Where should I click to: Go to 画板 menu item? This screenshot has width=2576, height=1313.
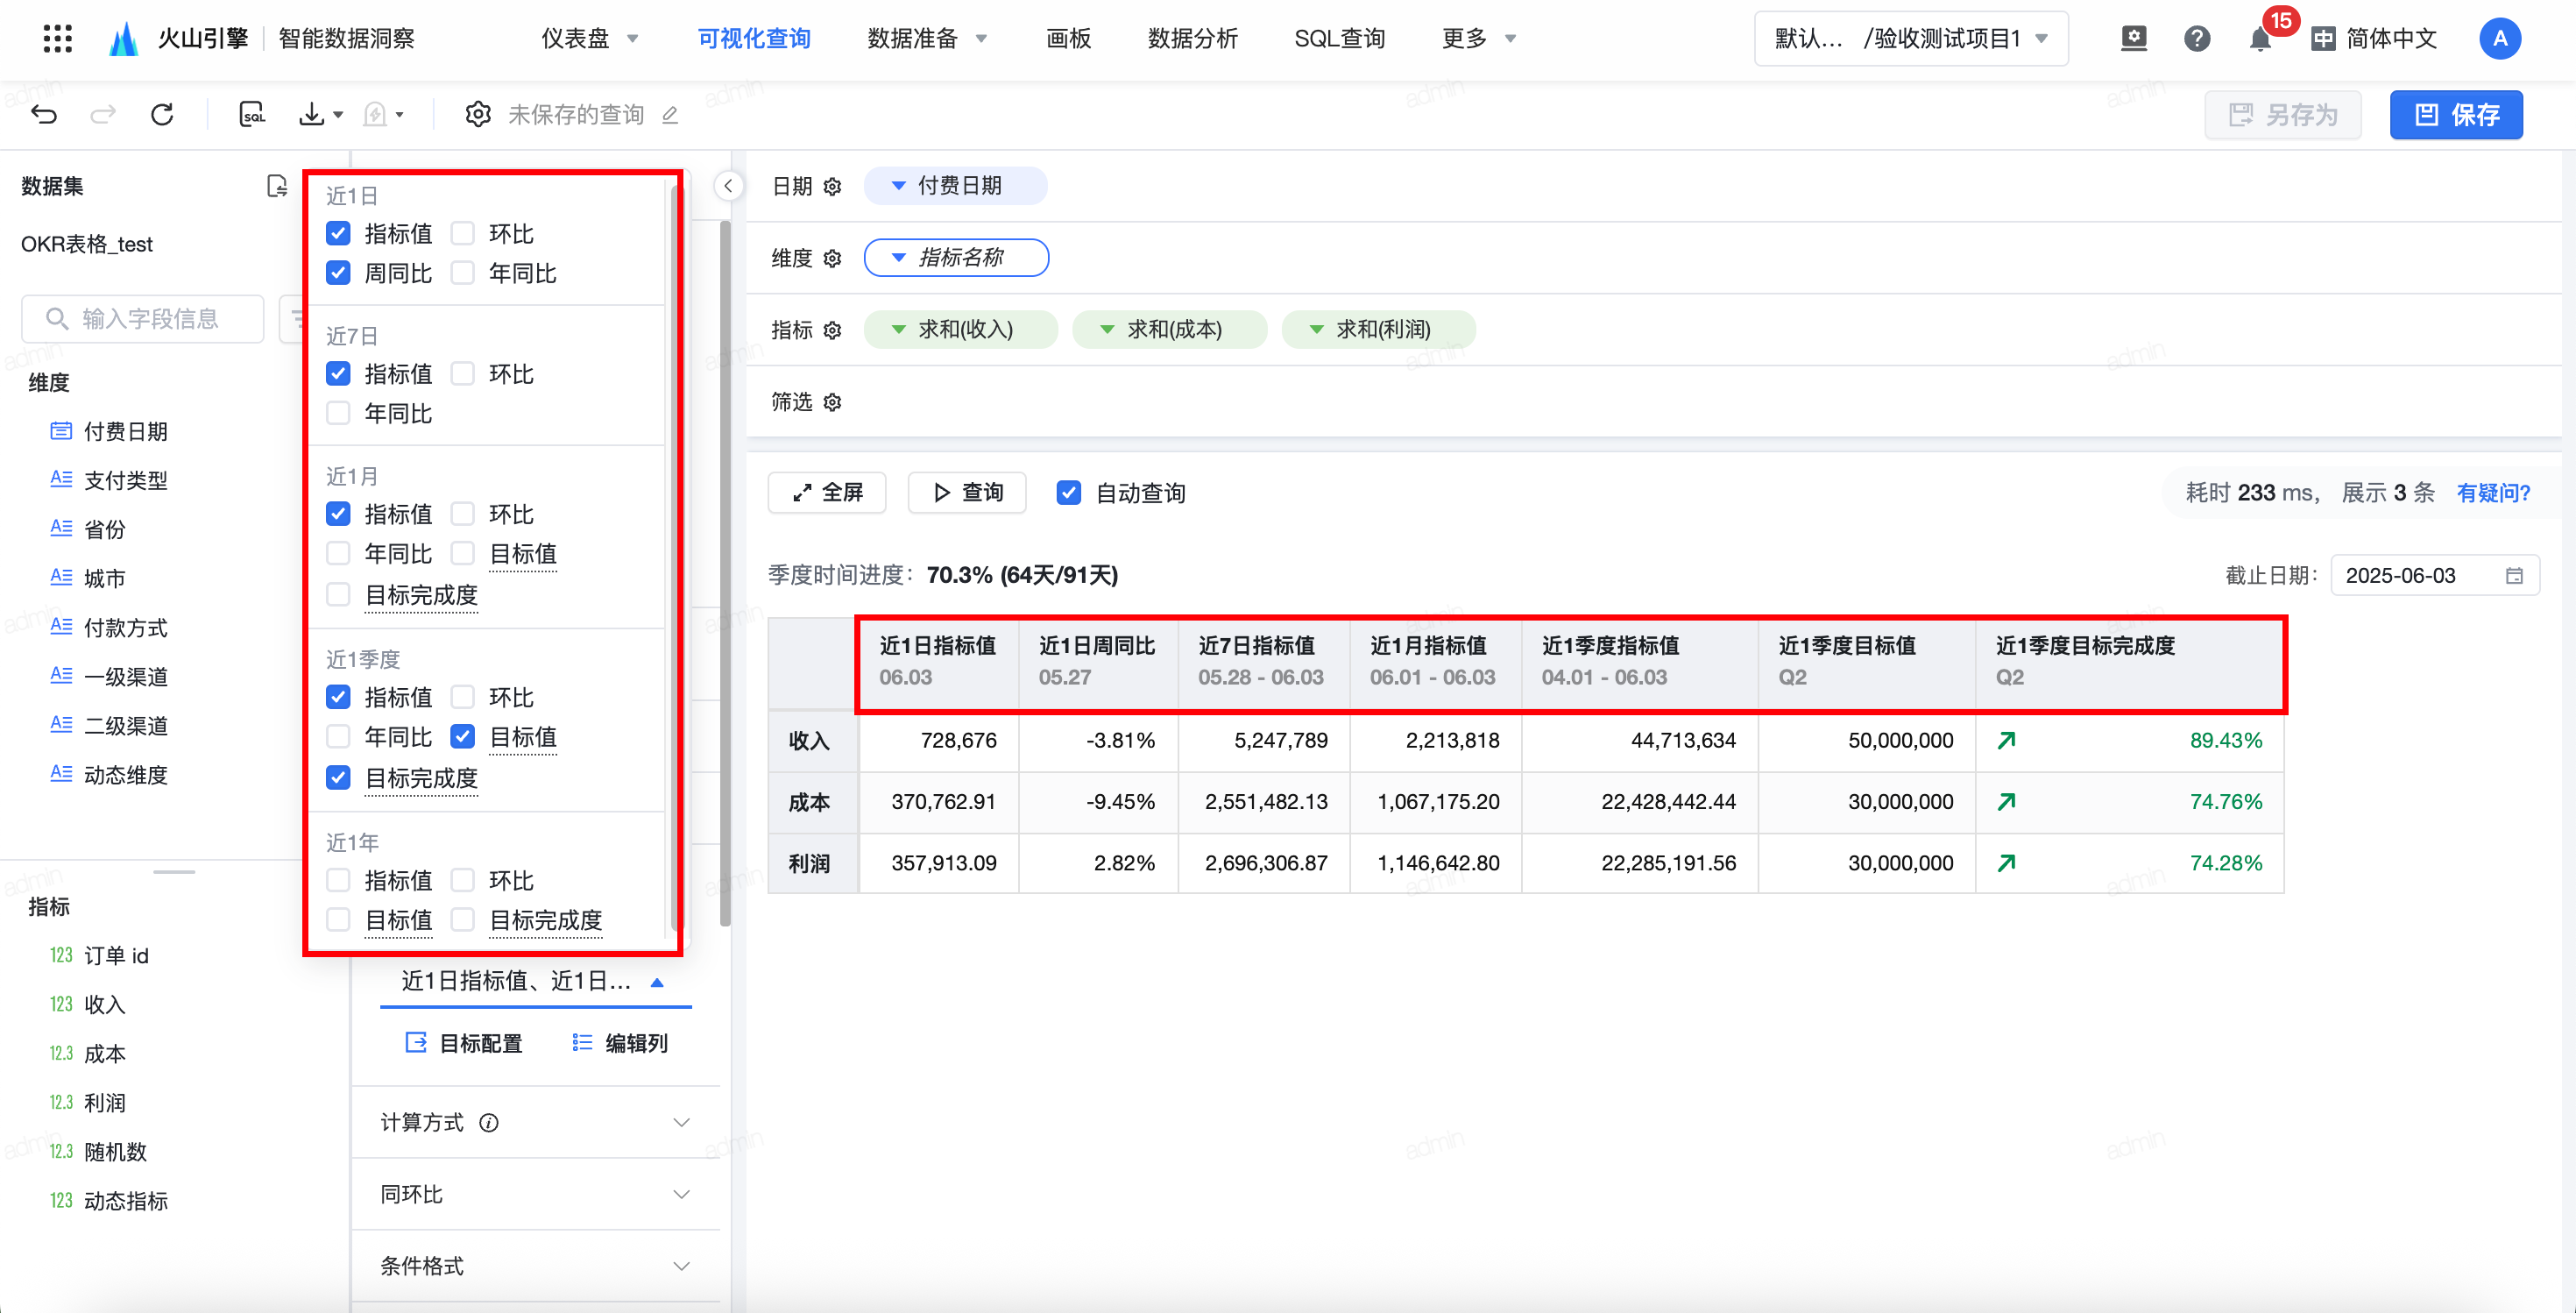point(1068,39)
